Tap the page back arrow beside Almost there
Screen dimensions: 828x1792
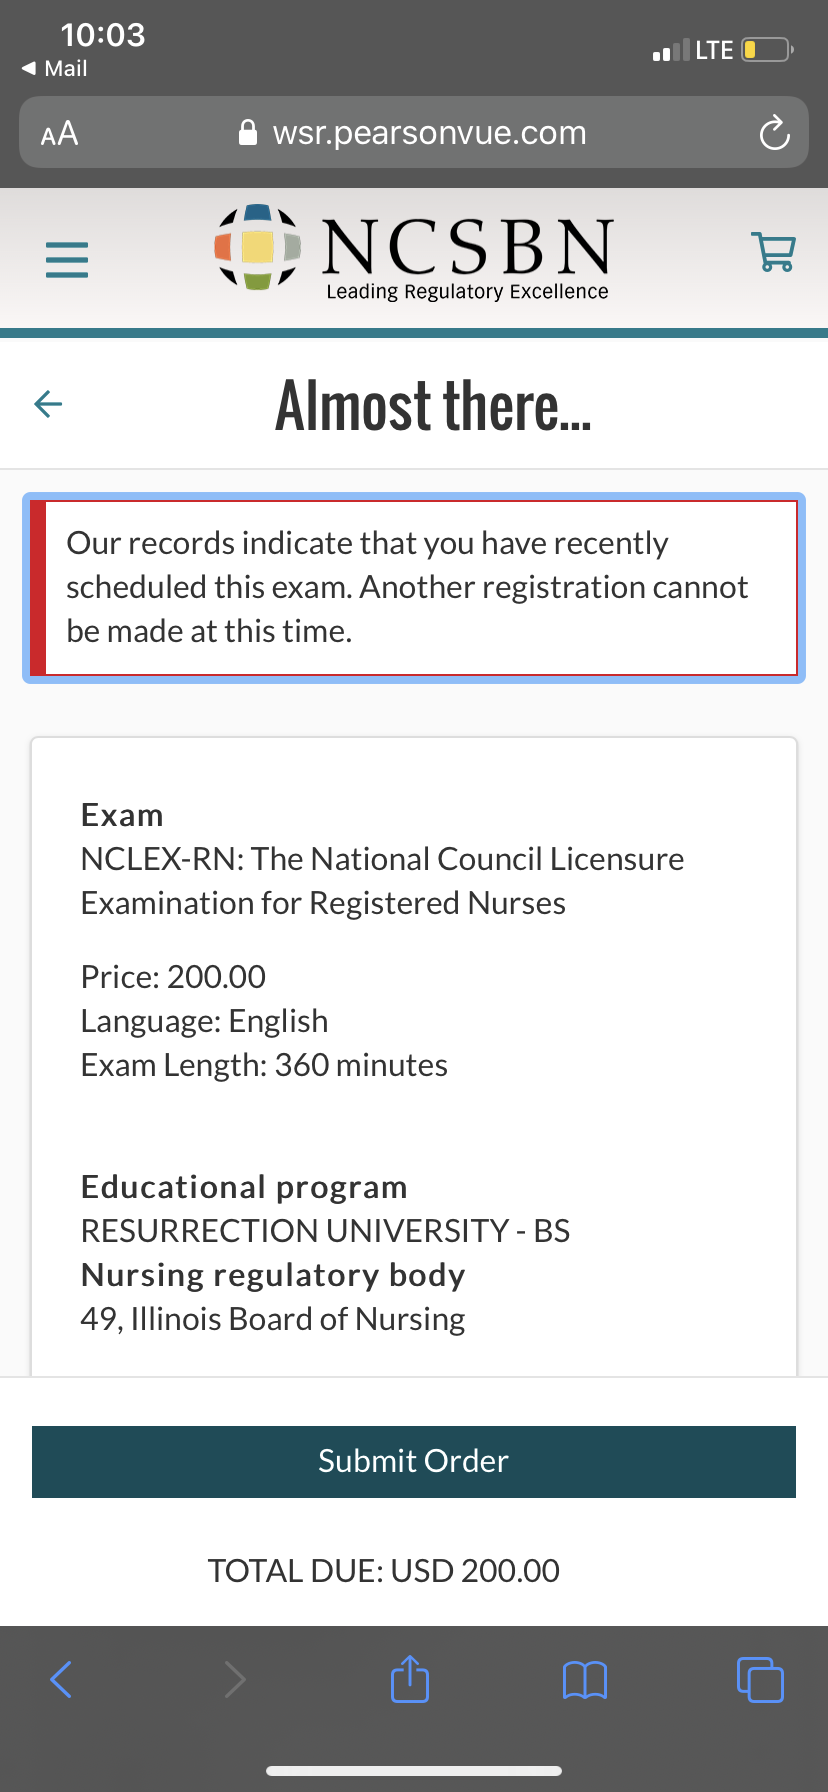click(48, 404)
